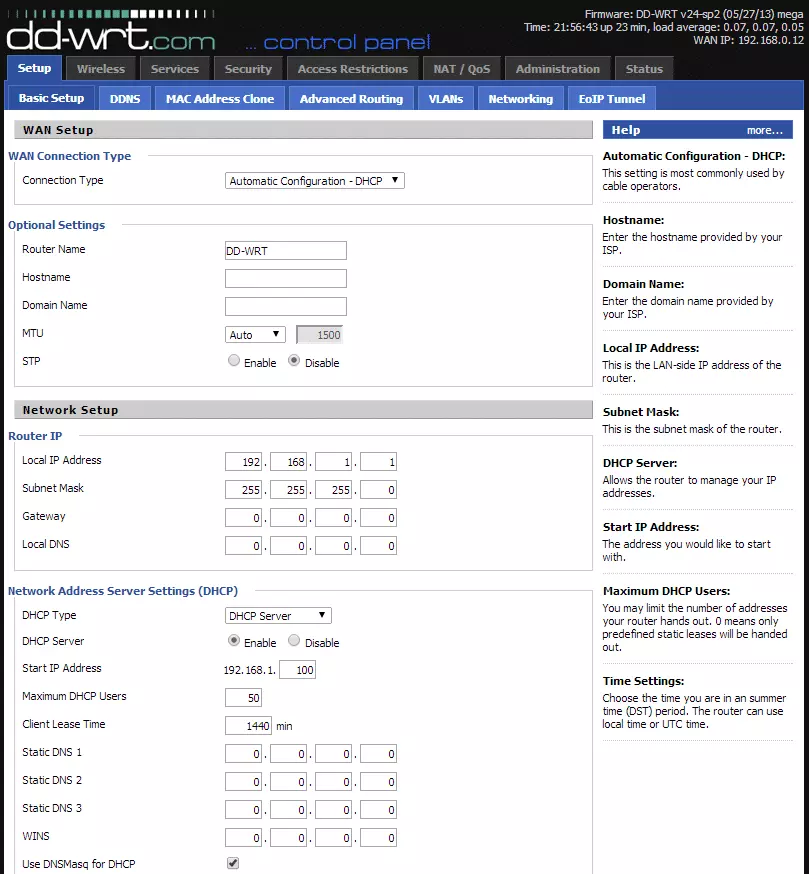
Task: Switch to the VLANs sub-tab
Action: point(446,99)
